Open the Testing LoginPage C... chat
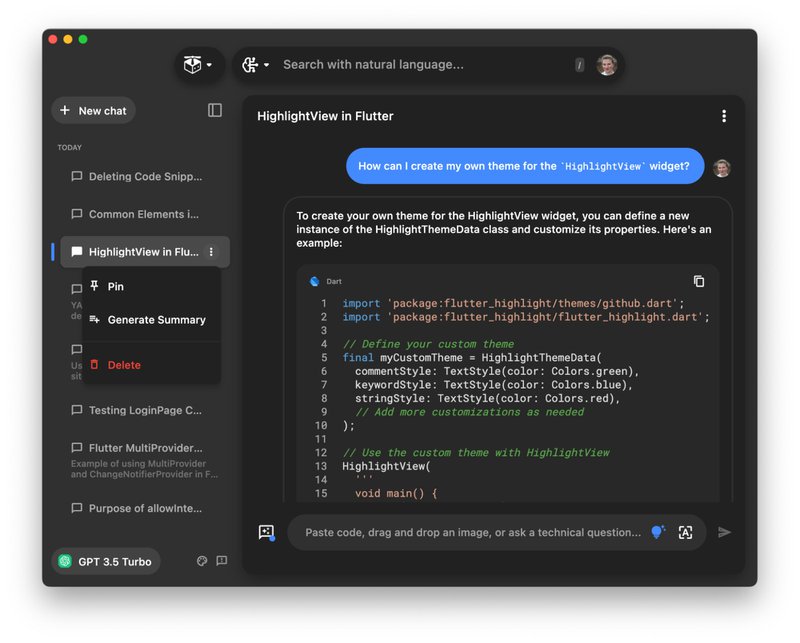800x643 pixels. coord(145,410)
